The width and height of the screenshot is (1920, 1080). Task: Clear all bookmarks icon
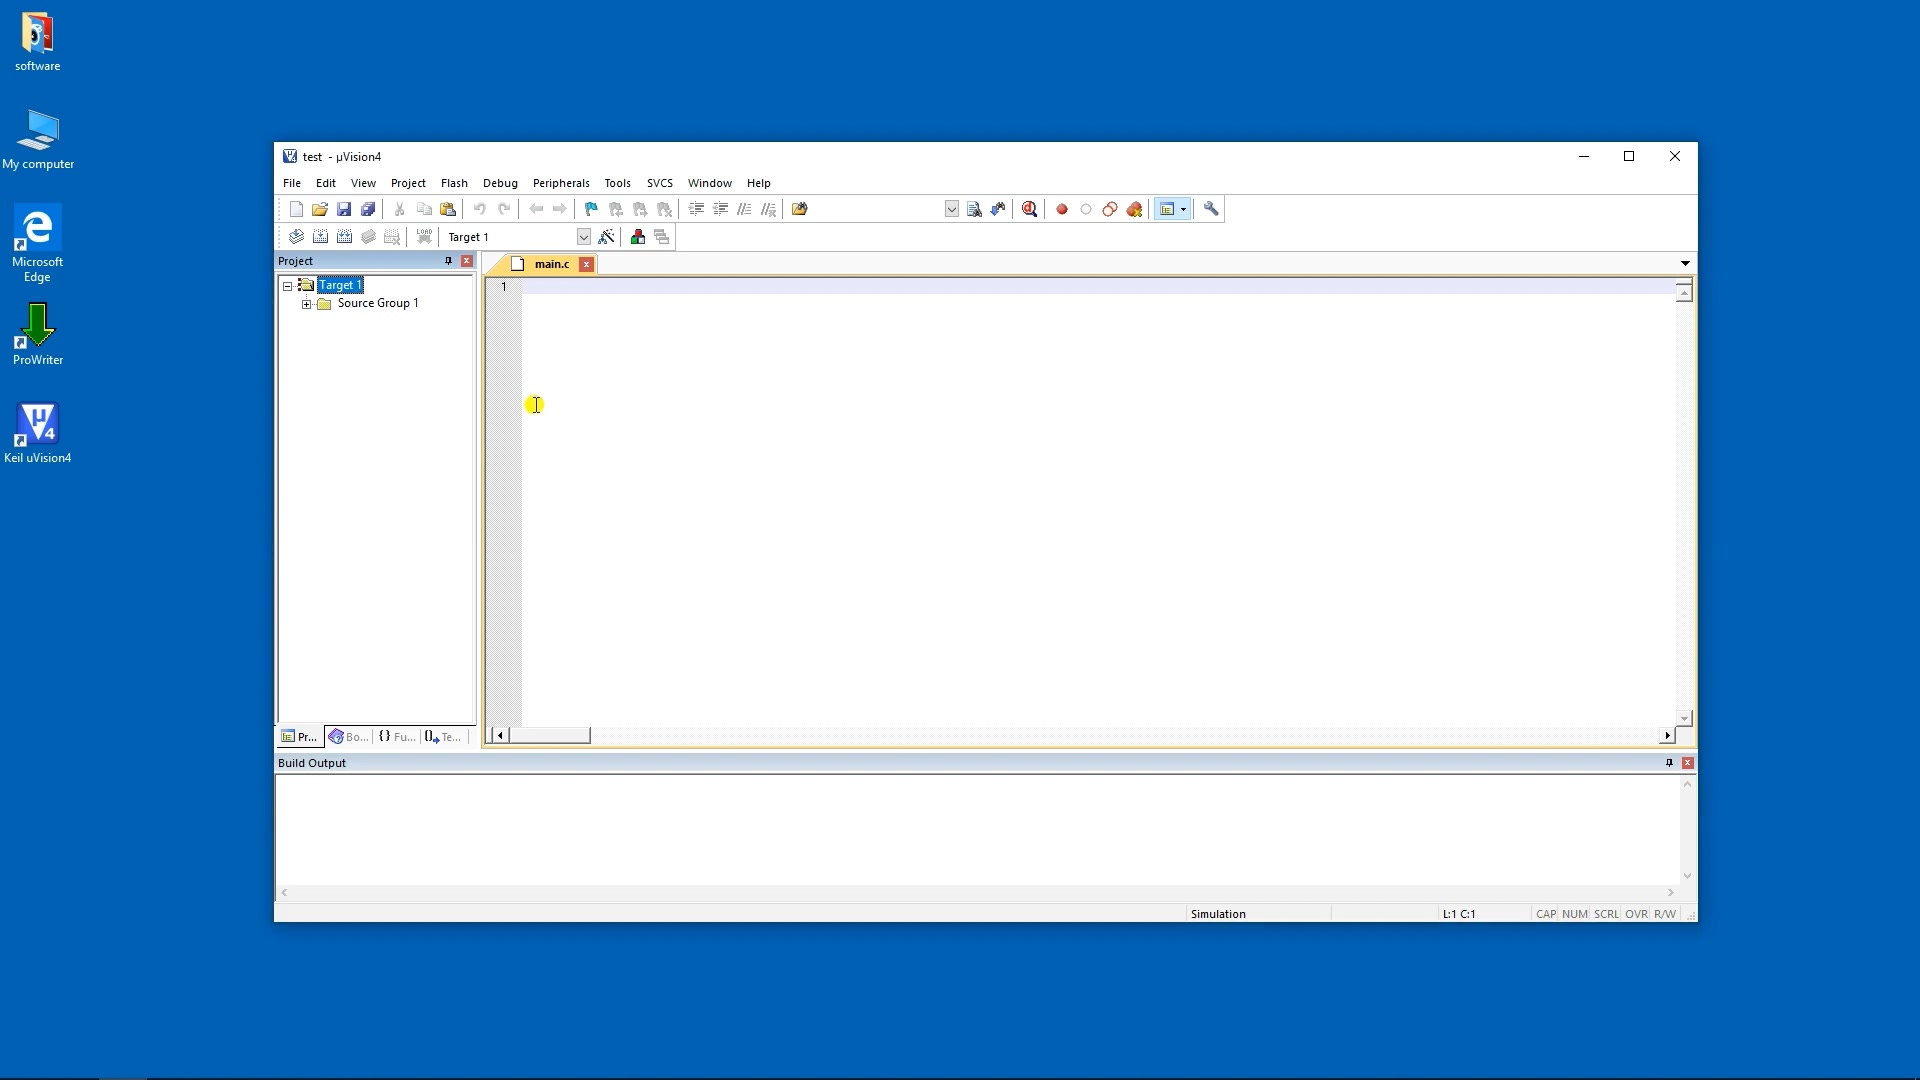[x=664, y=209]
